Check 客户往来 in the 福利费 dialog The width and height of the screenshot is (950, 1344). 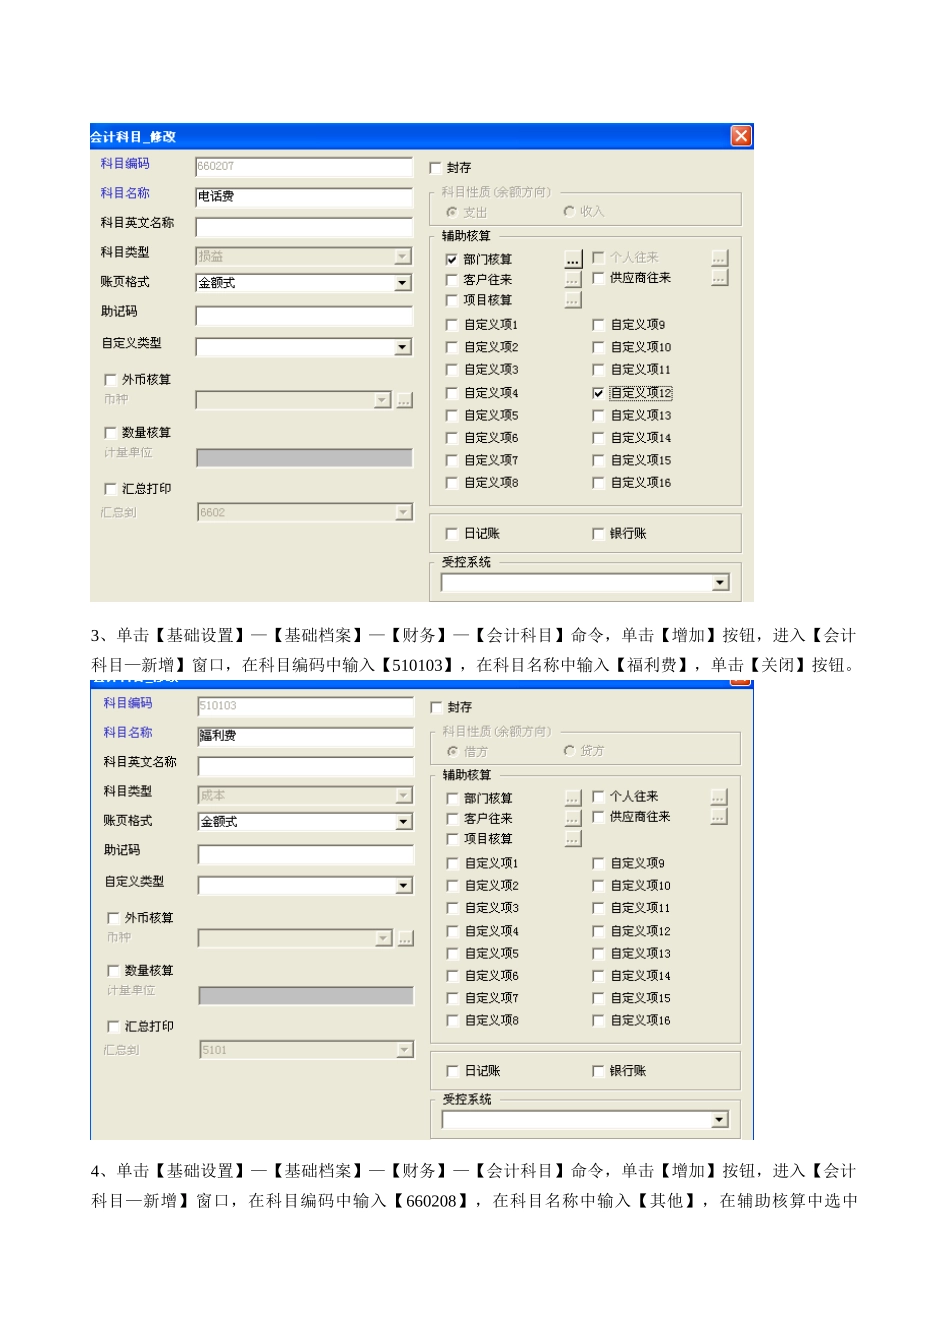click(x=452, y=819)
